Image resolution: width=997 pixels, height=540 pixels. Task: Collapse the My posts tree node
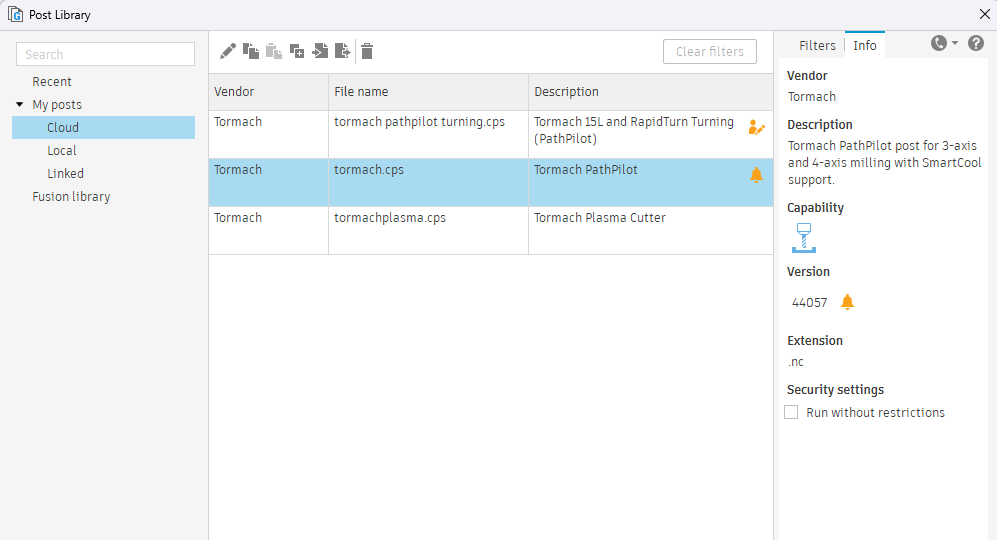click(x=20, y=104)
